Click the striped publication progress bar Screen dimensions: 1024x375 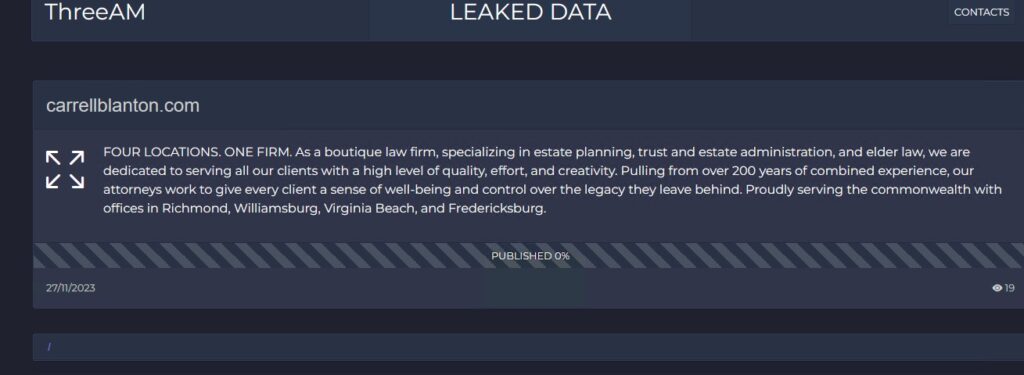(528, 255)
